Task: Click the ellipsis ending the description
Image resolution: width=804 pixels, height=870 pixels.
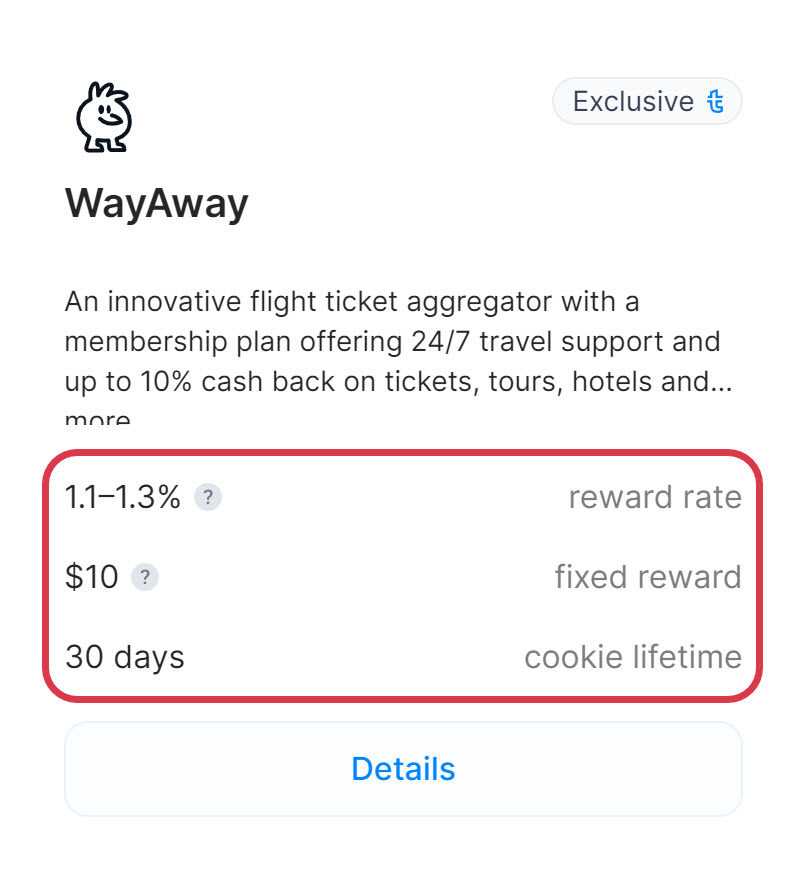Action: pyautogui.click(x=720, y=384)
